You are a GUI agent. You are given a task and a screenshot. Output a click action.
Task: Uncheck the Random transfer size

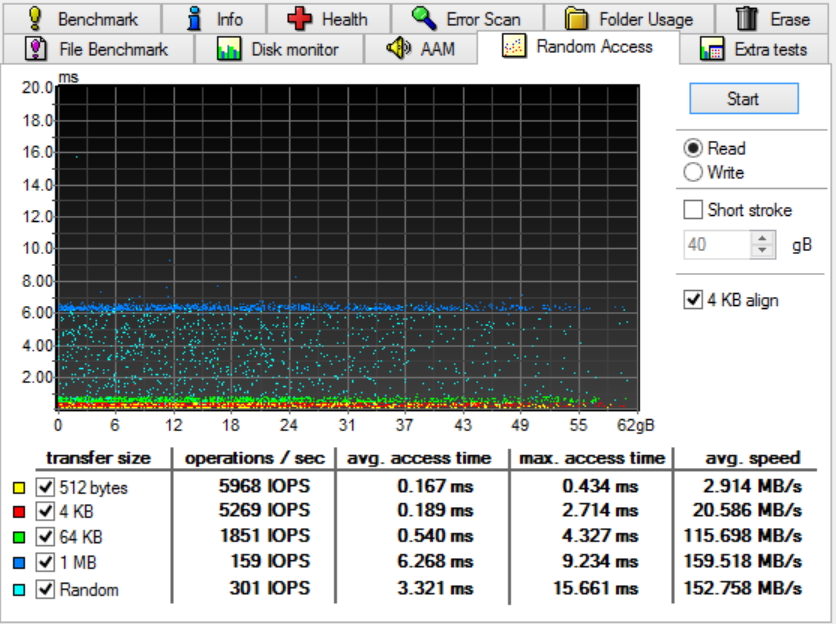coord(45,589)
